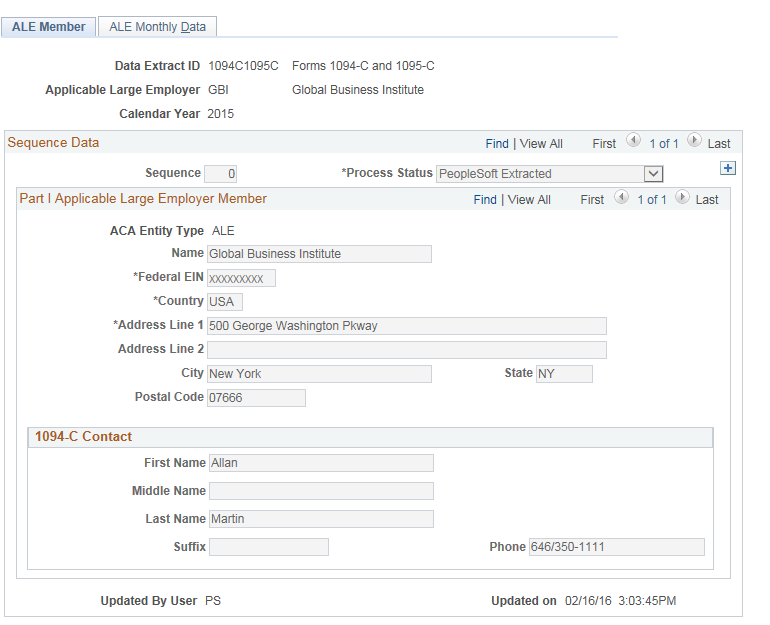Click the empty Address Line 2 field
Screen dimensions: 770x625
click(x=407, y=350)
